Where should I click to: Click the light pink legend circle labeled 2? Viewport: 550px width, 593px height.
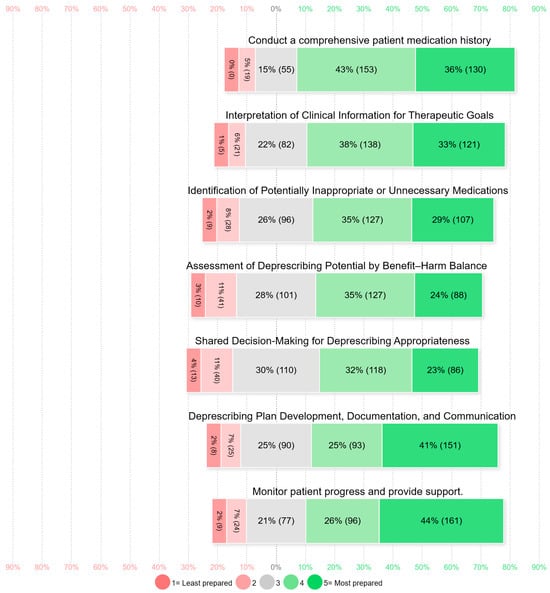pyautogui.click(x=243, y=582)
